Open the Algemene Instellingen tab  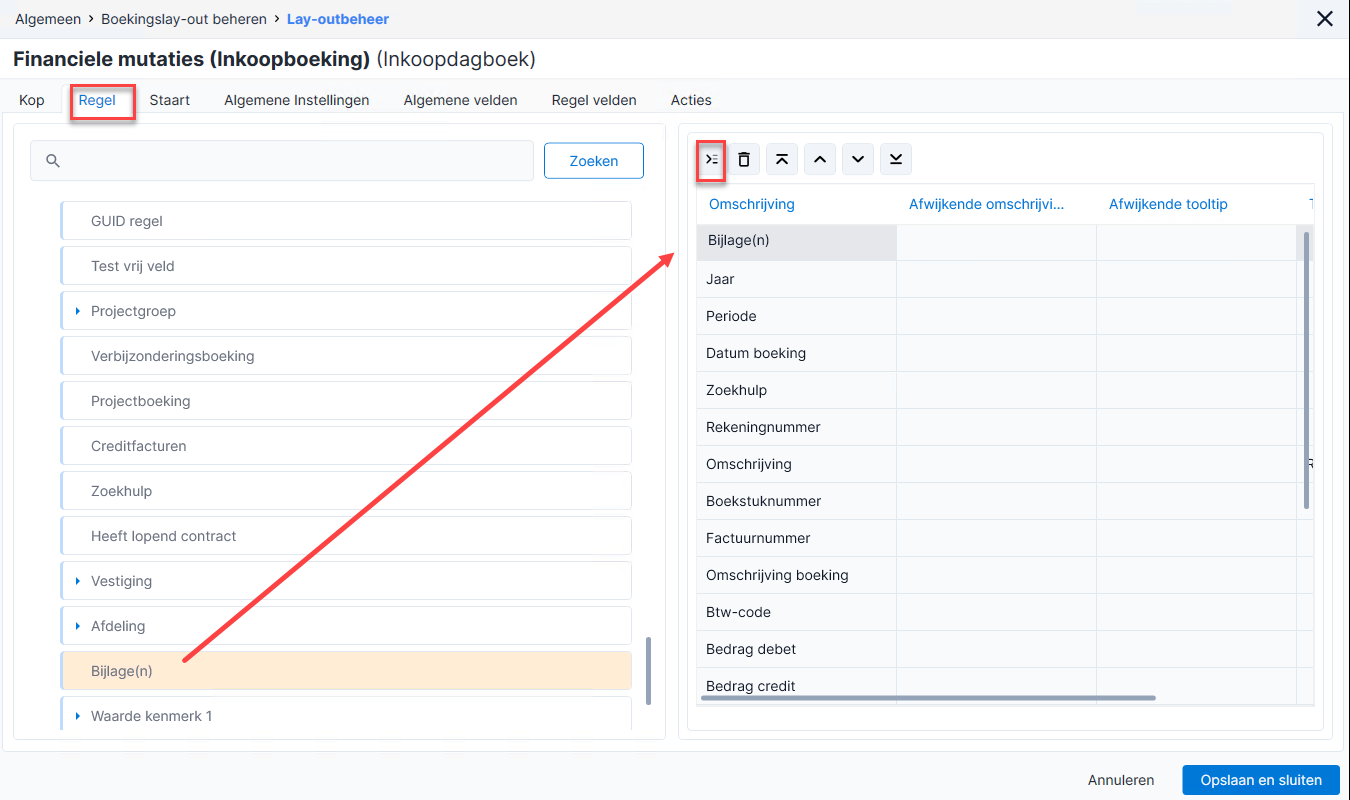click(297, 100)
